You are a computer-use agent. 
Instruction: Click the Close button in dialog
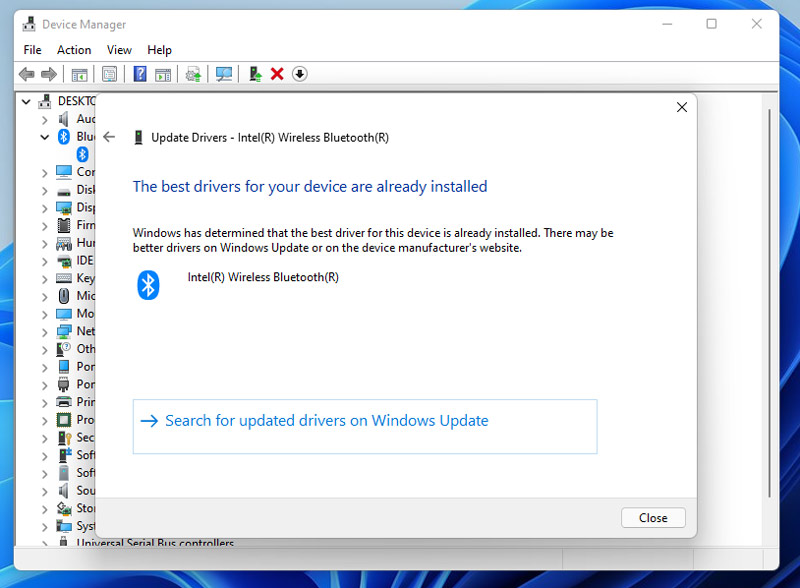point(653,518)
